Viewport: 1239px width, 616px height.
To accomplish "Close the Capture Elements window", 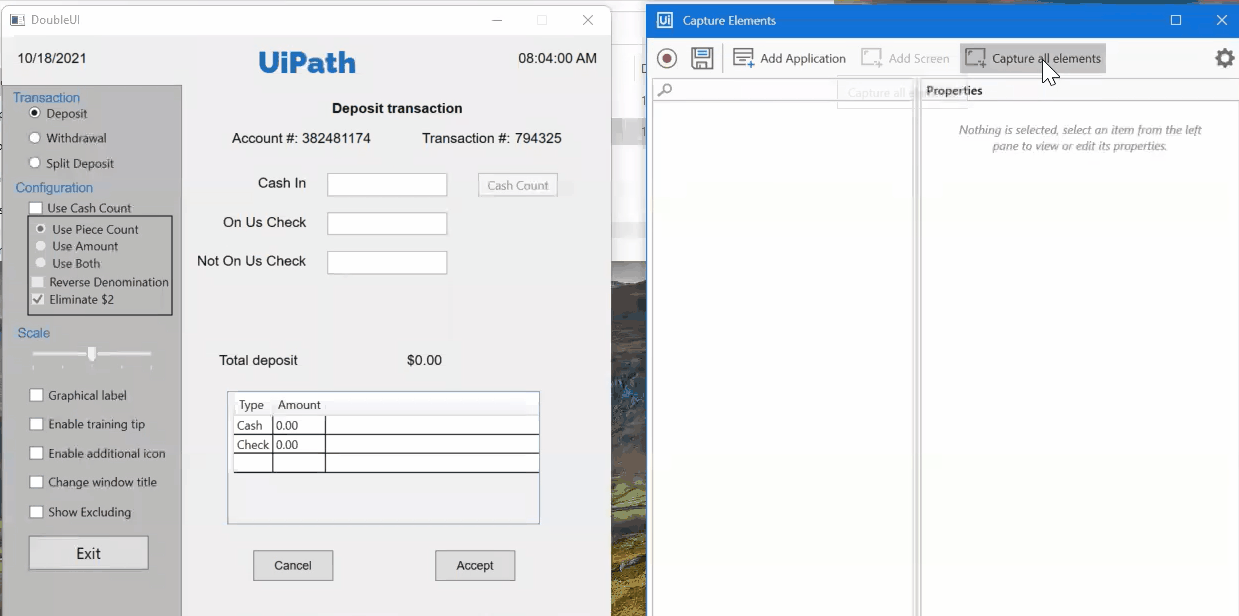I will tap(1221, 20).
